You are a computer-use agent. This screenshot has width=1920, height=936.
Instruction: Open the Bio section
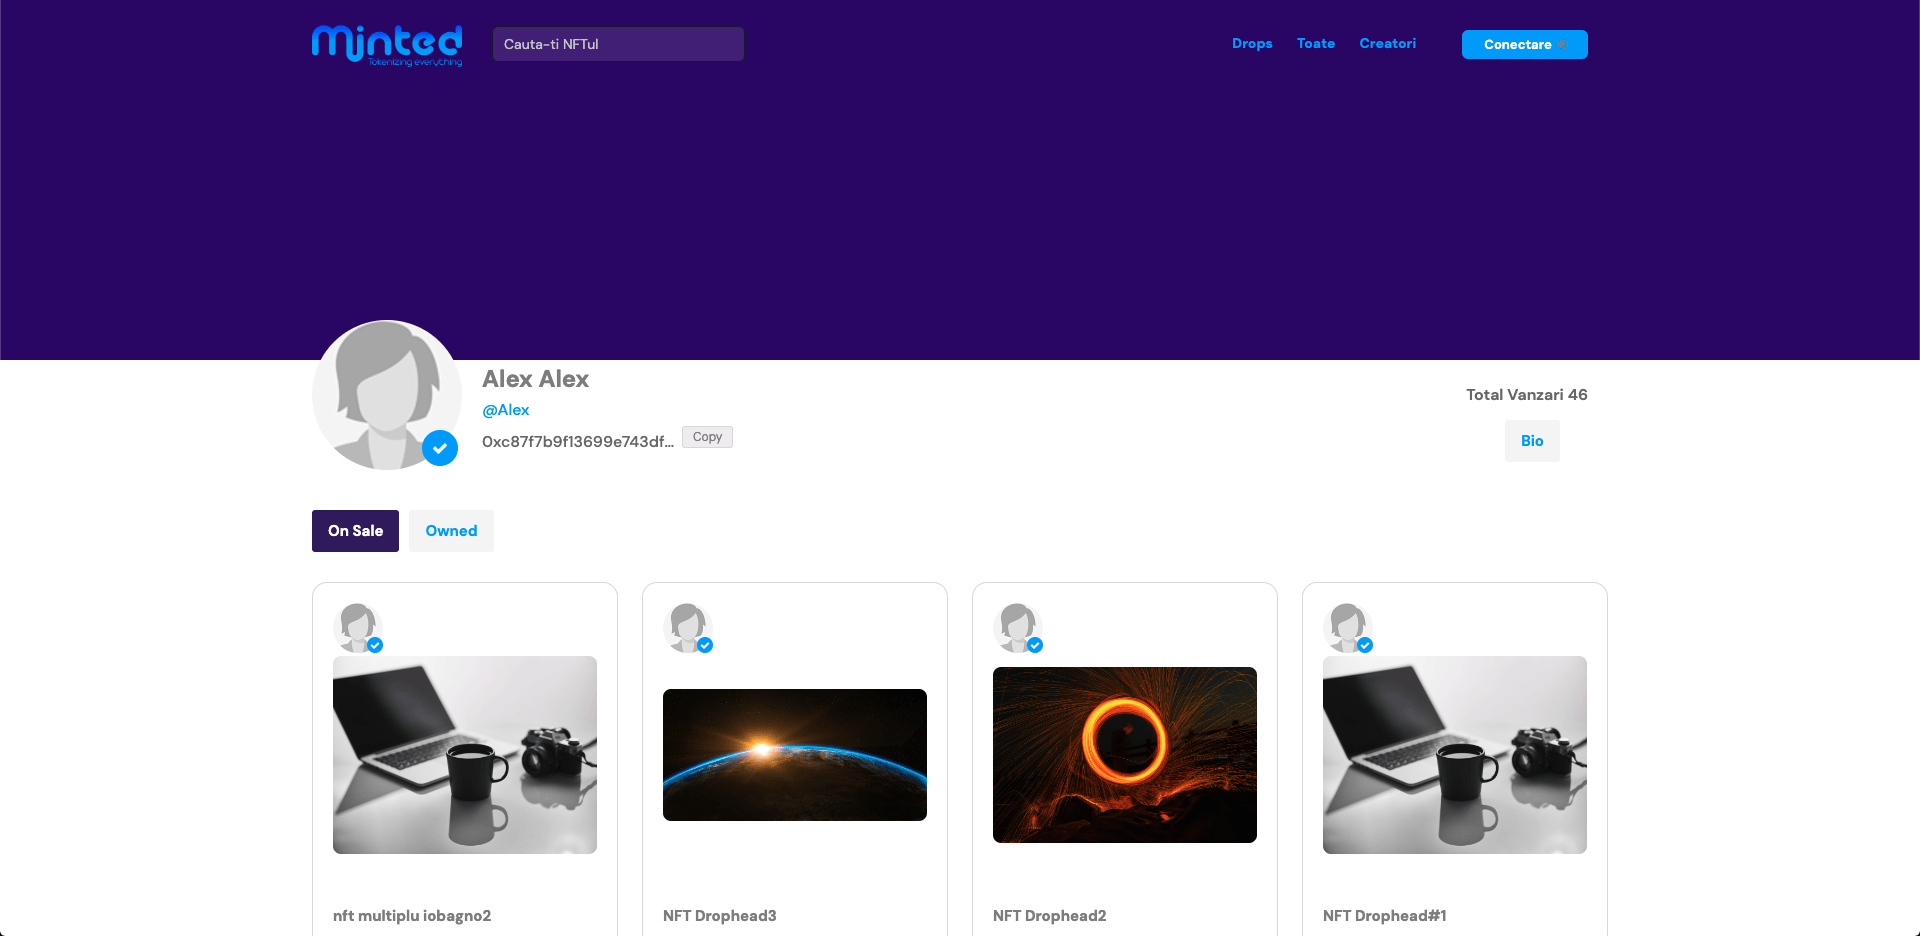click(1532, 441)
